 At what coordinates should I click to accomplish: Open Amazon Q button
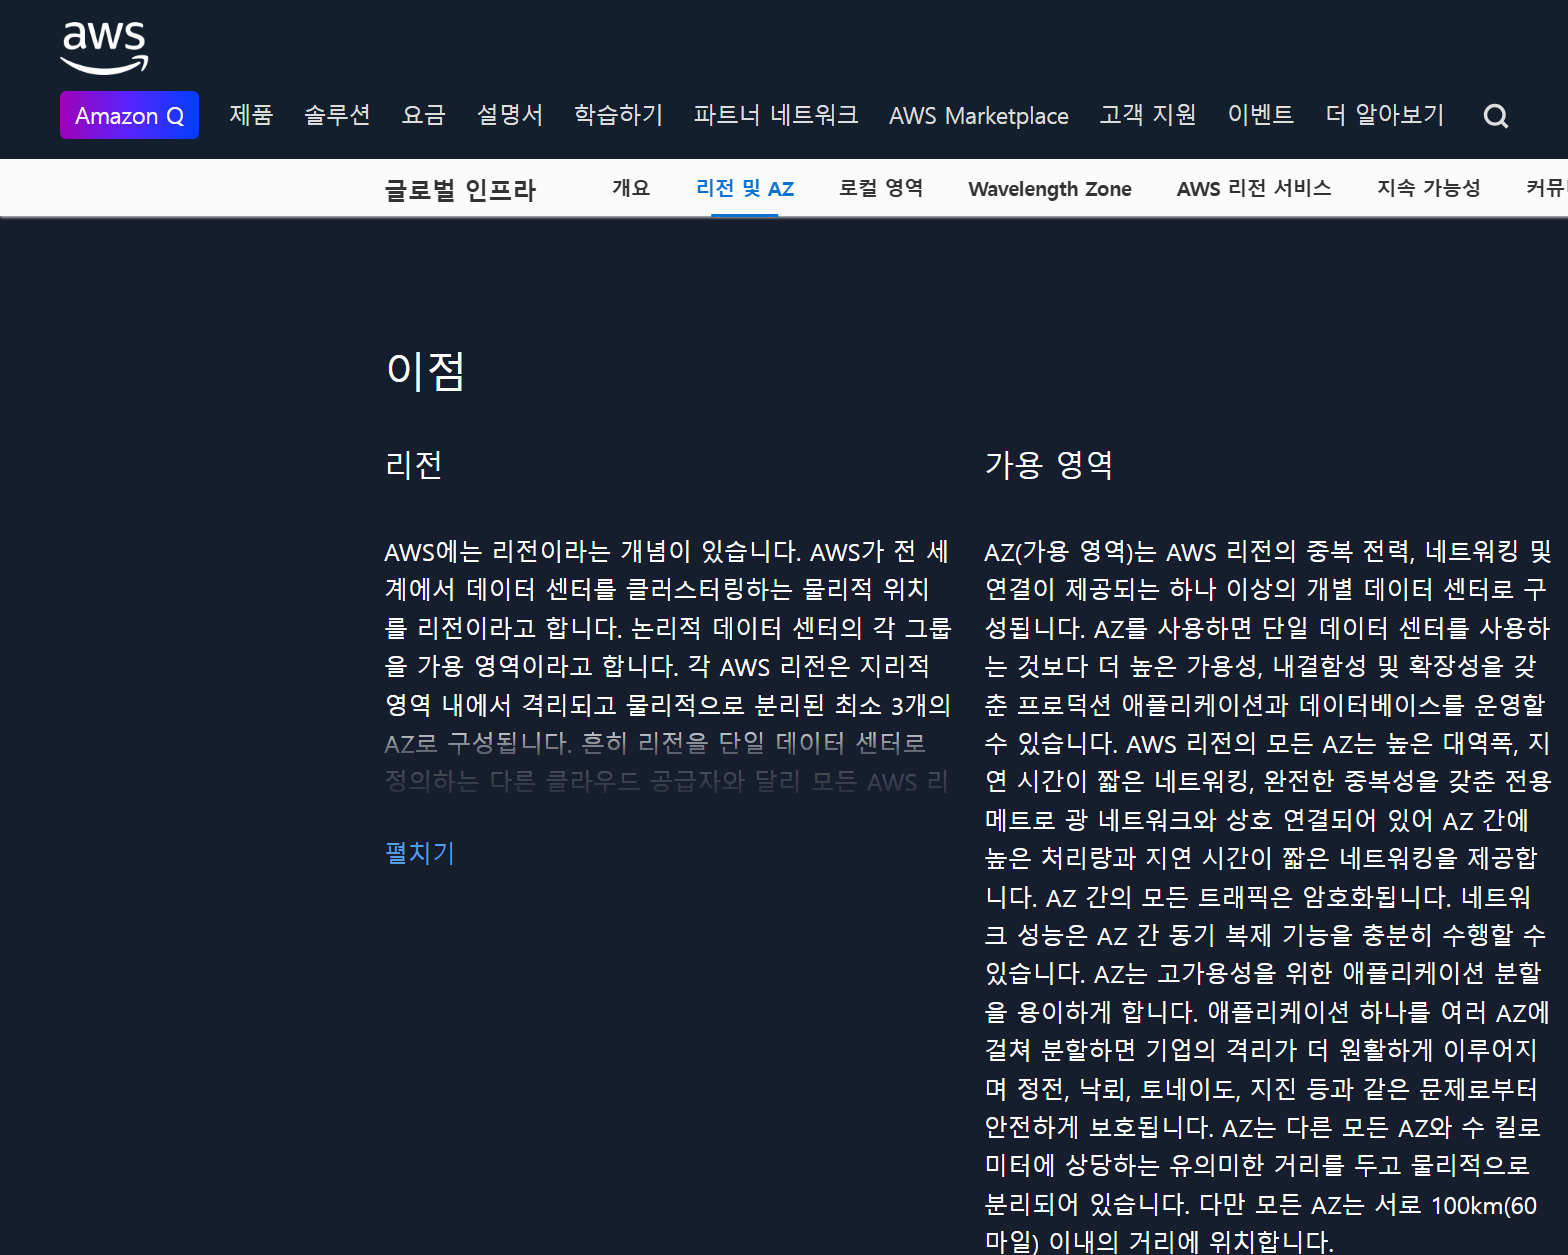point(129,115)
